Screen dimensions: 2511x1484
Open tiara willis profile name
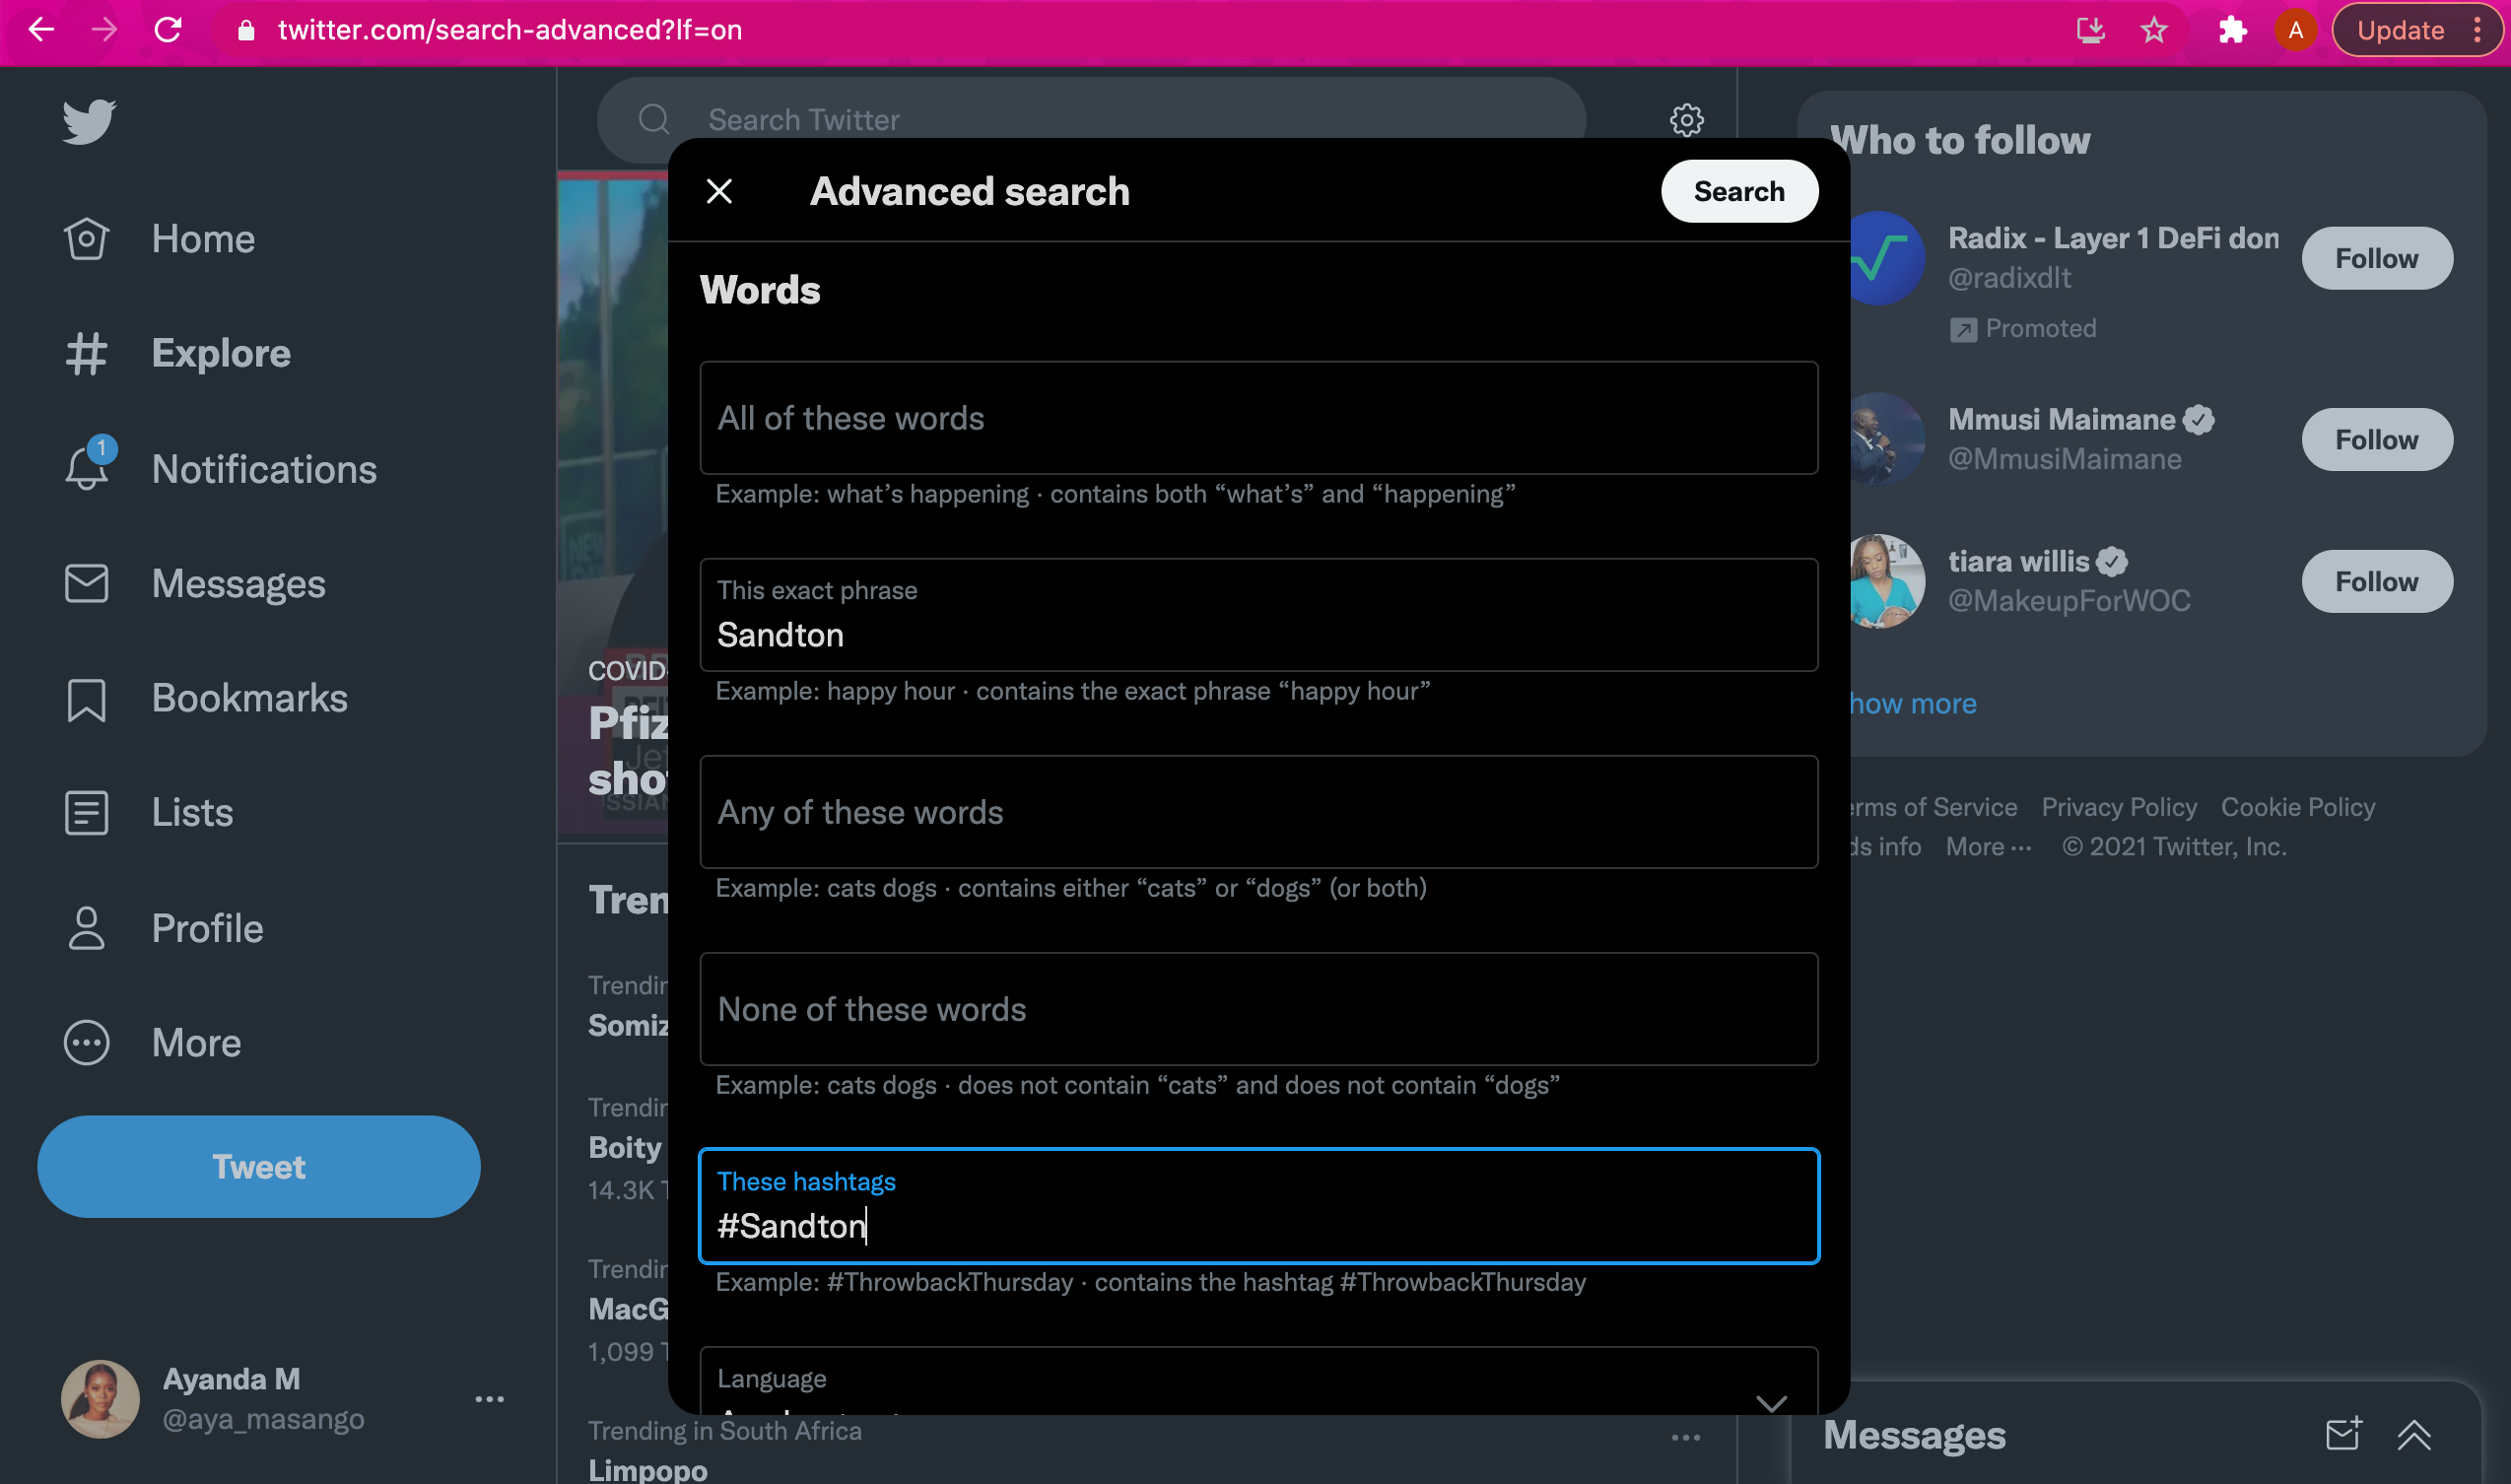pos(2018,561)
